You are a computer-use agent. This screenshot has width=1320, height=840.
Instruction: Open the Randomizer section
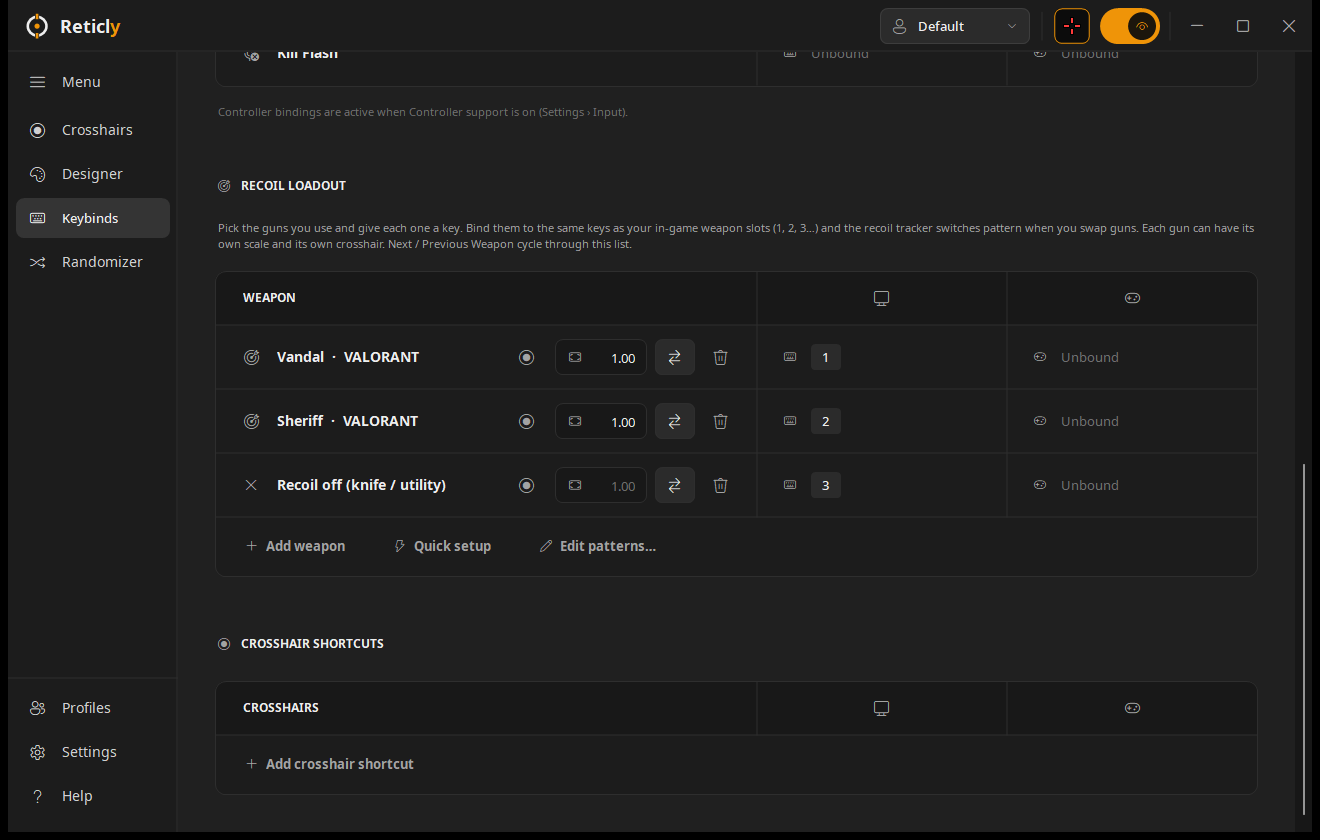pos(93,262)
